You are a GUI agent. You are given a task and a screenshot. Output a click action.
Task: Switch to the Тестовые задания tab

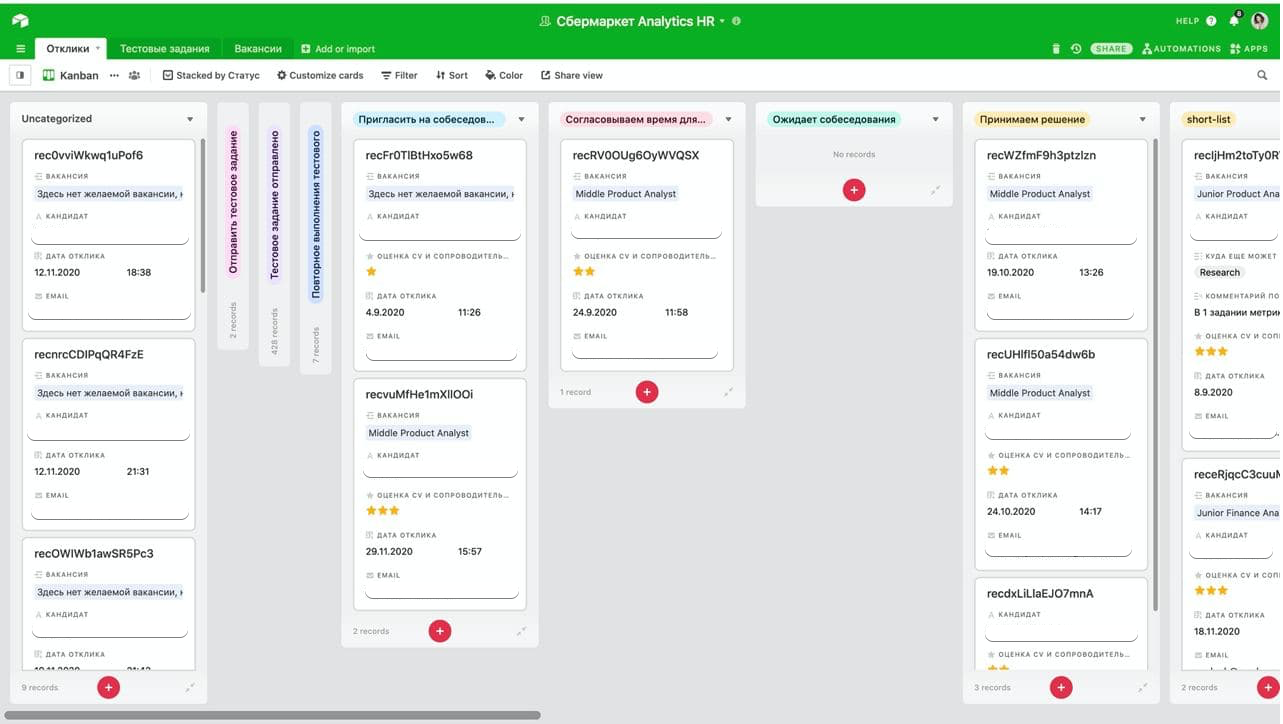pos(165,49)
